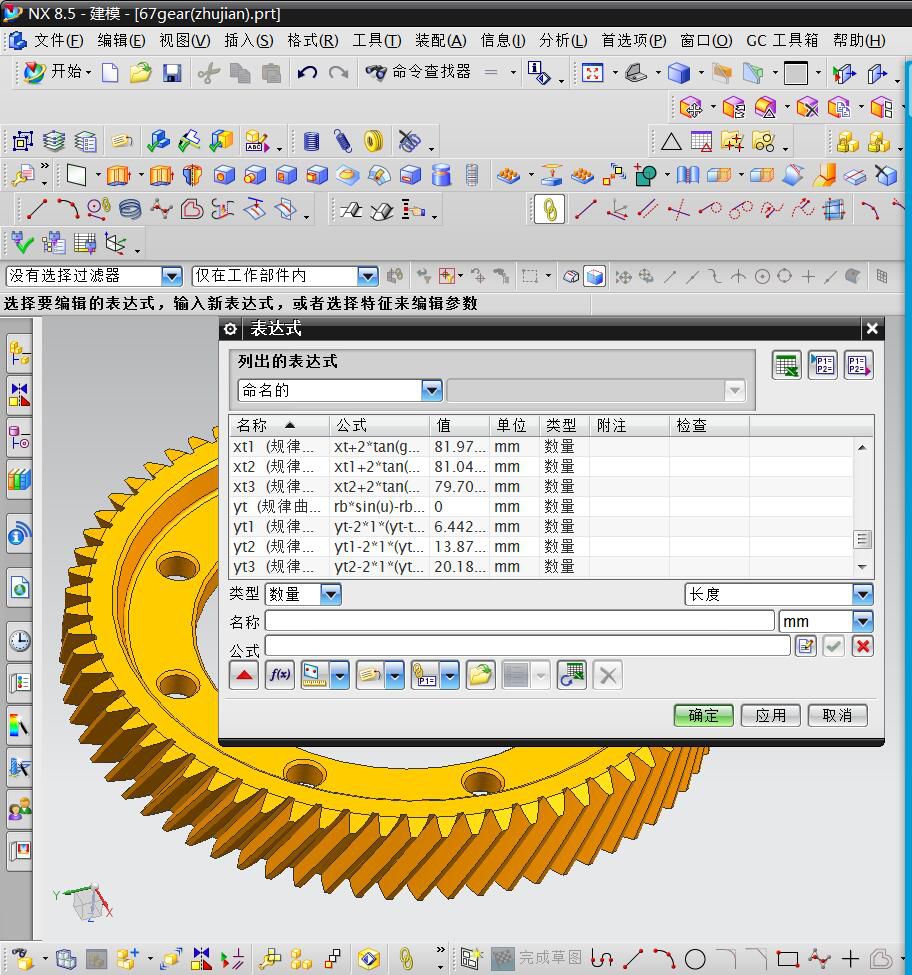Screen dimensions: 912x975
Task: Toggle the highlighted snap point toolbar button
Action: coord(548,209)
